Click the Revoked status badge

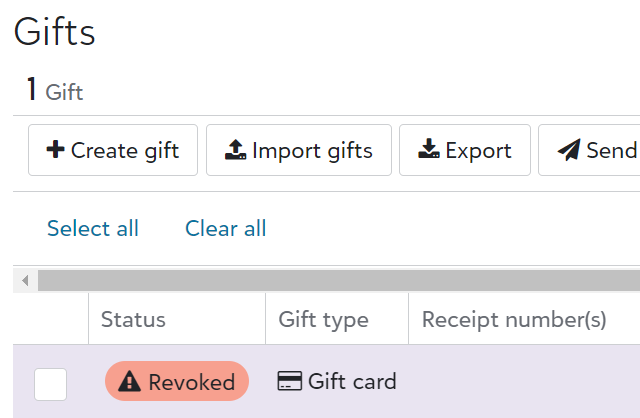click(x=177, y=381)
